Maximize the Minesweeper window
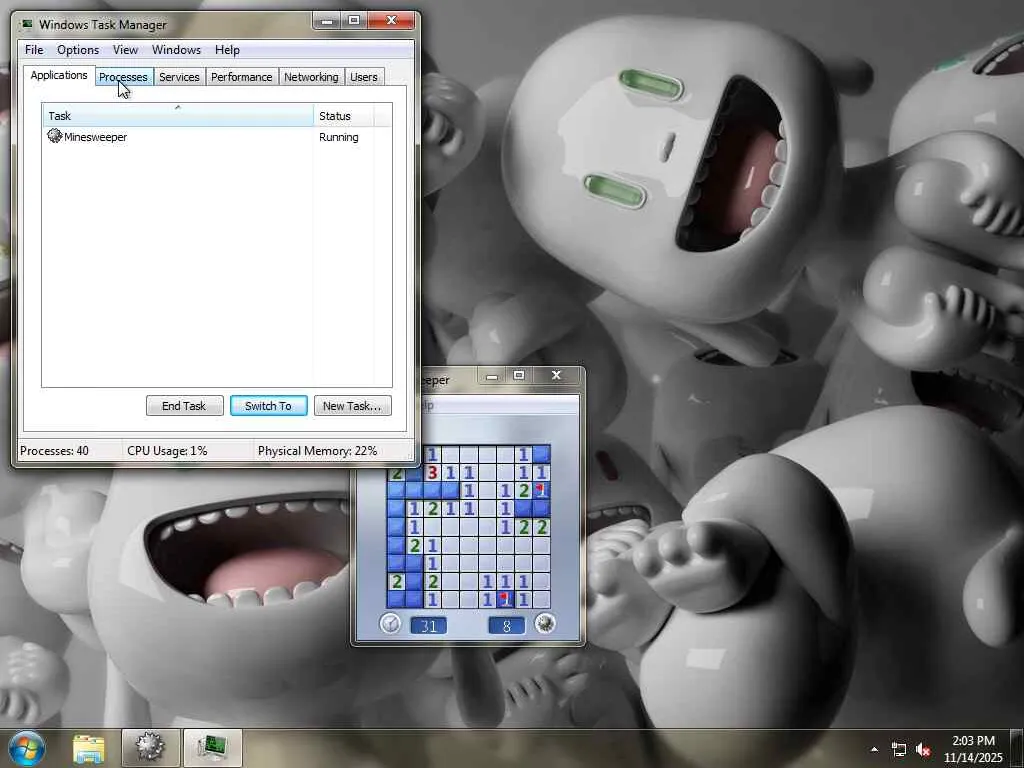 (x=519, y=376)
